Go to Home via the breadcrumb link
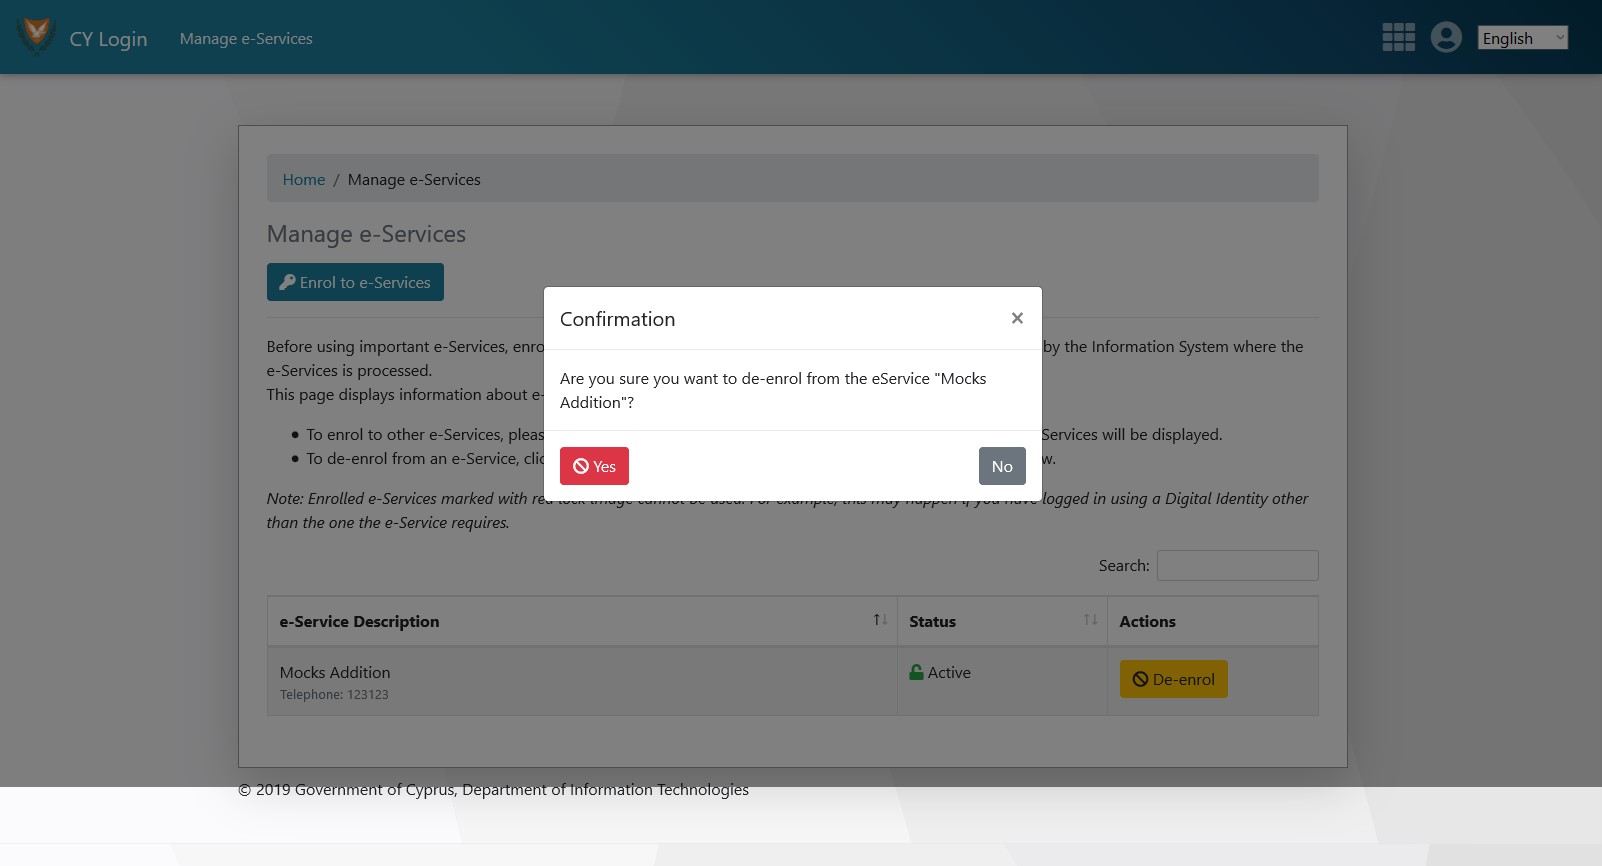Viewport: 1602px width, 866px height. [304, 179]
